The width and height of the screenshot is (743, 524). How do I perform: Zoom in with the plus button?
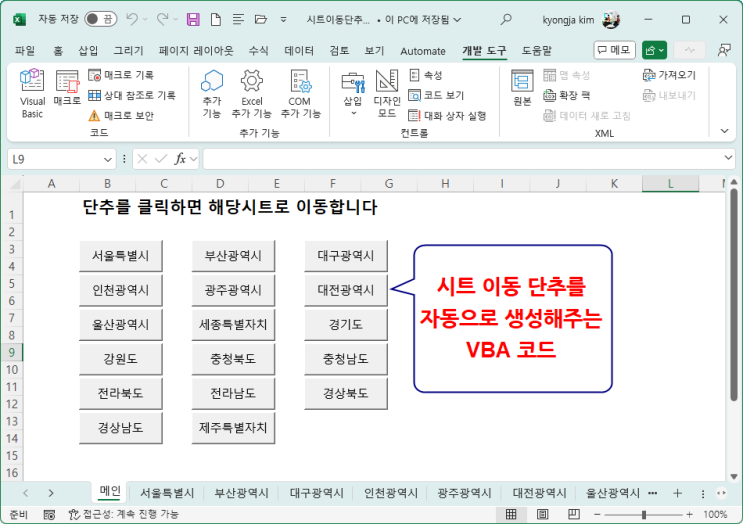pyautogui.click(x=689, y=514)
